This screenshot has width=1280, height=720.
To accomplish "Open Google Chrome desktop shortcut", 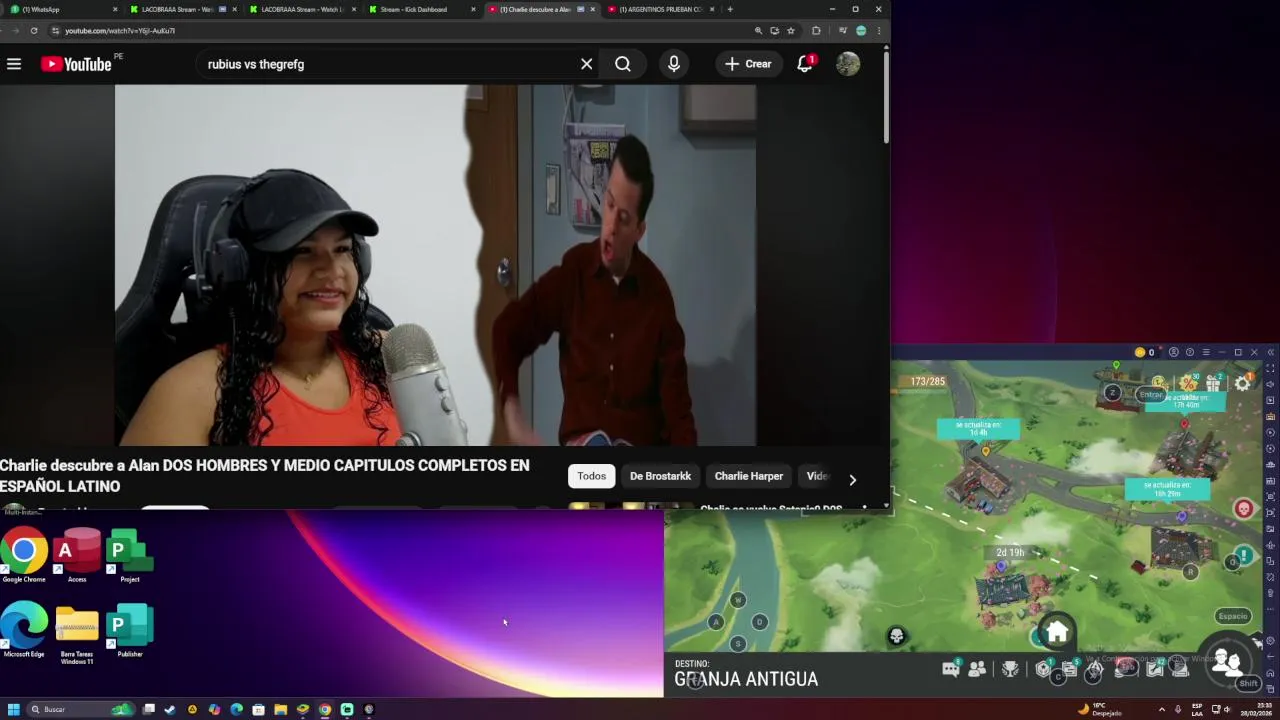I will coord(24,557).
